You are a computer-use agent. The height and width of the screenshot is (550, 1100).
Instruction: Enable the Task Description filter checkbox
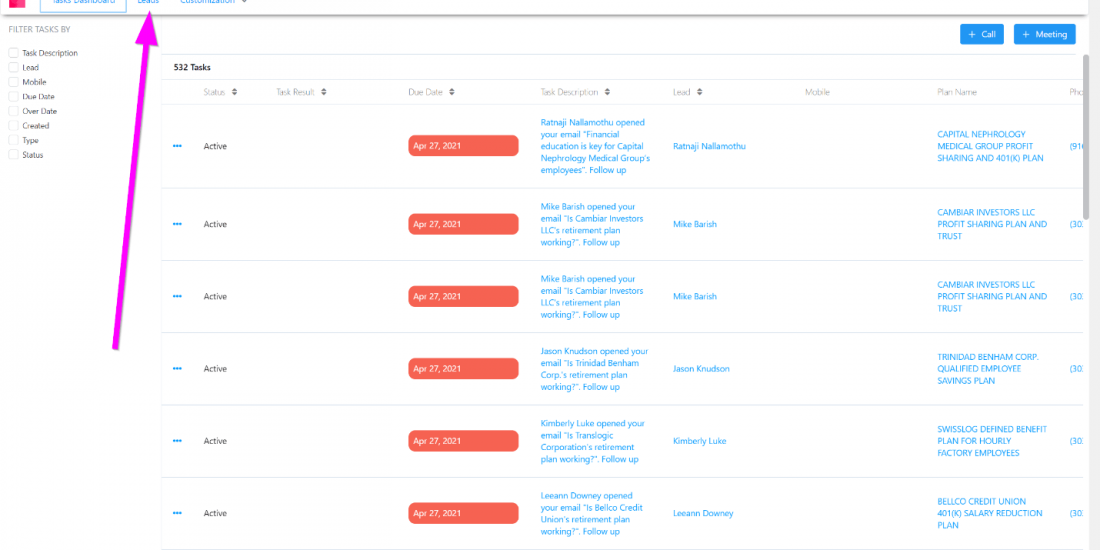coord(13,53)
